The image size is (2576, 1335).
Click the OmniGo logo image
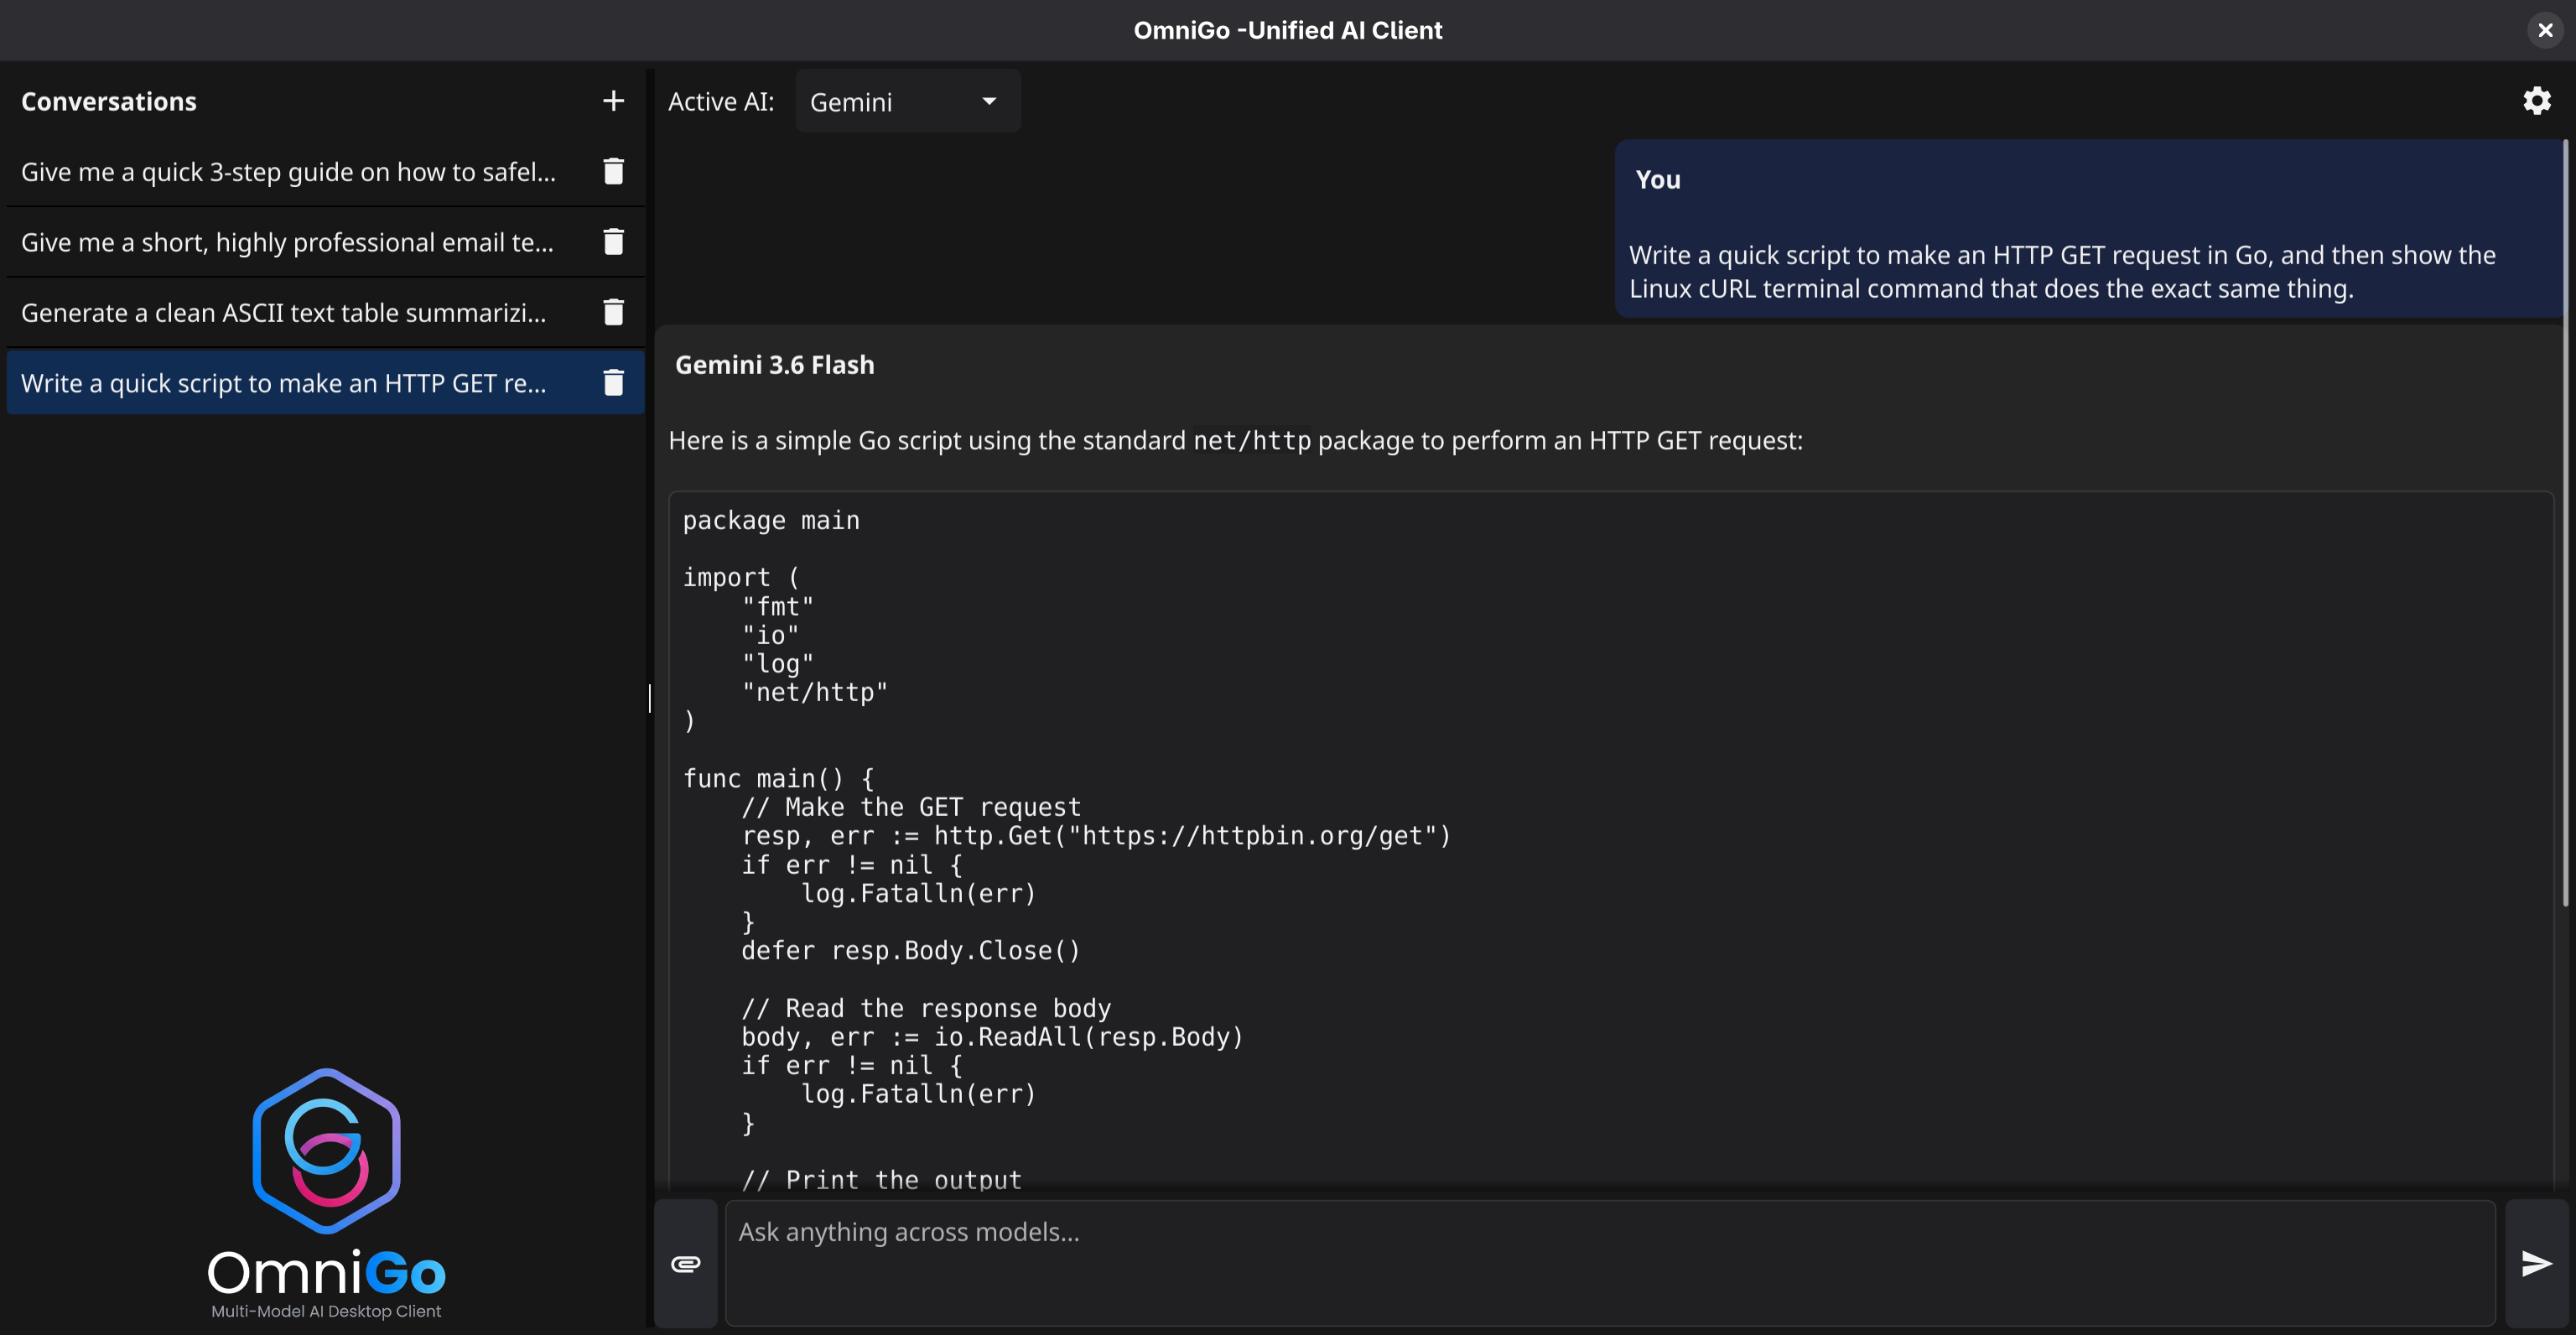pos(326,1194)
